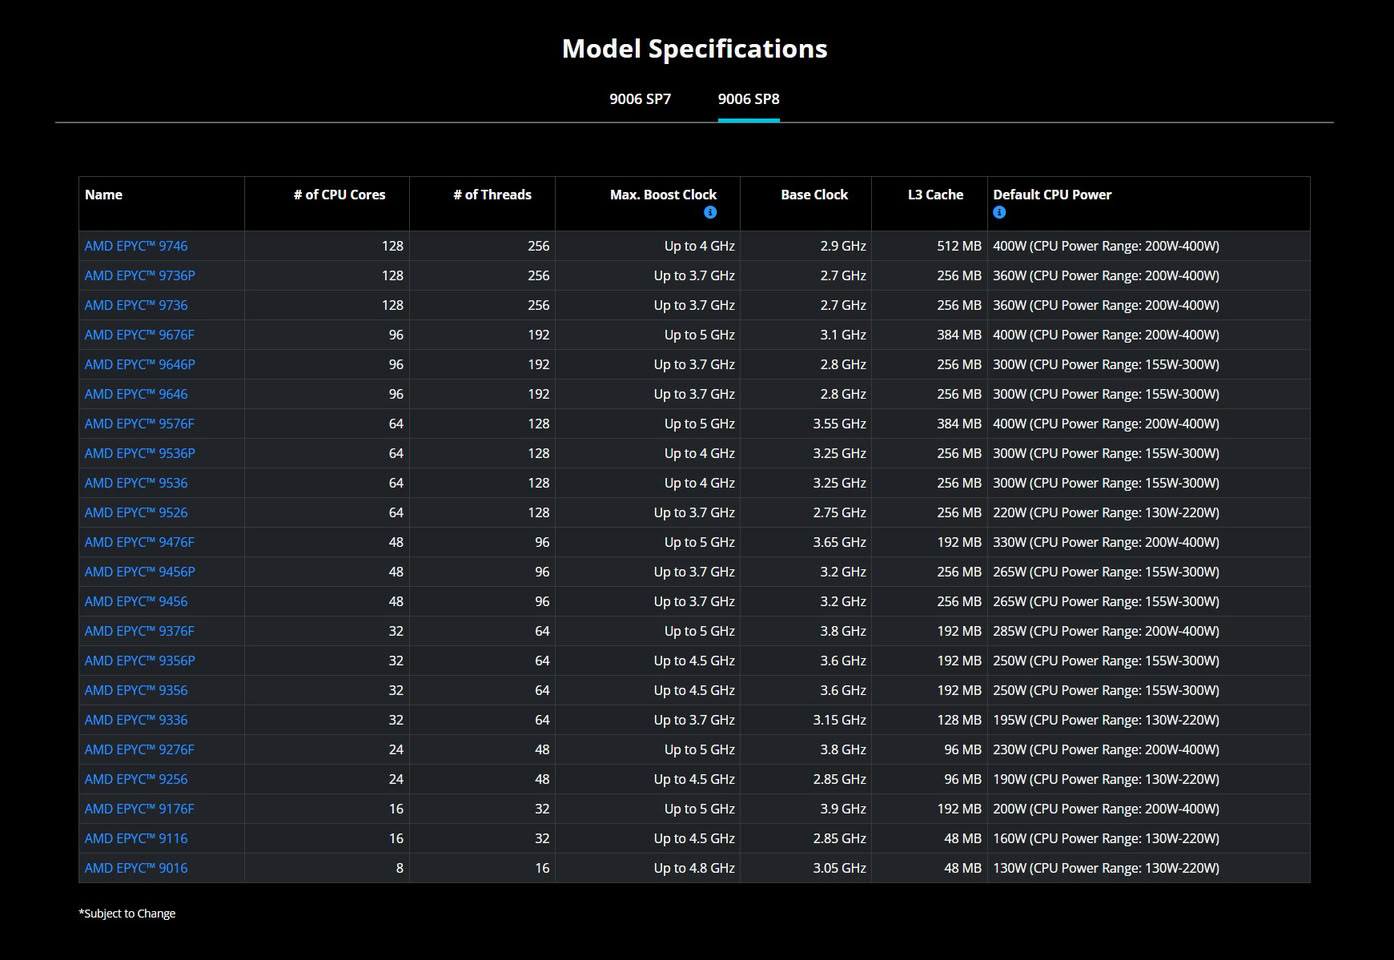
Task: Click the AMD EPYC 9476F link
Action: (x=139, y=542)
